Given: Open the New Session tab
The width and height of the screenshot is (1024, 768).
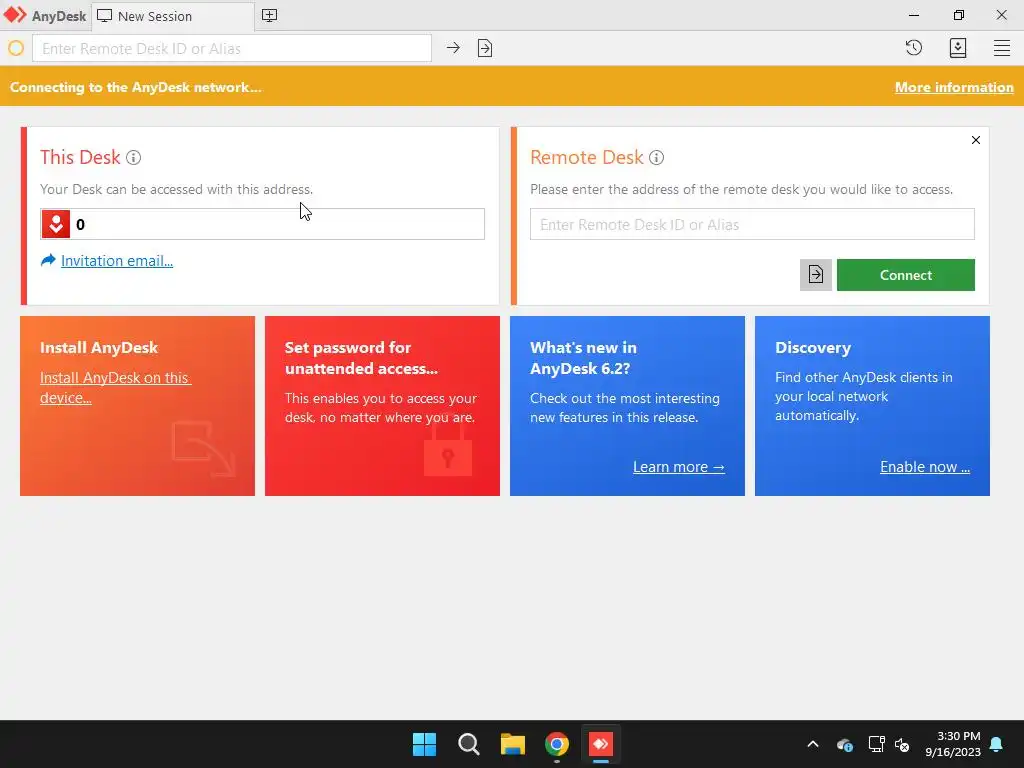Looking at the screenshot, I should coord(173,16).
